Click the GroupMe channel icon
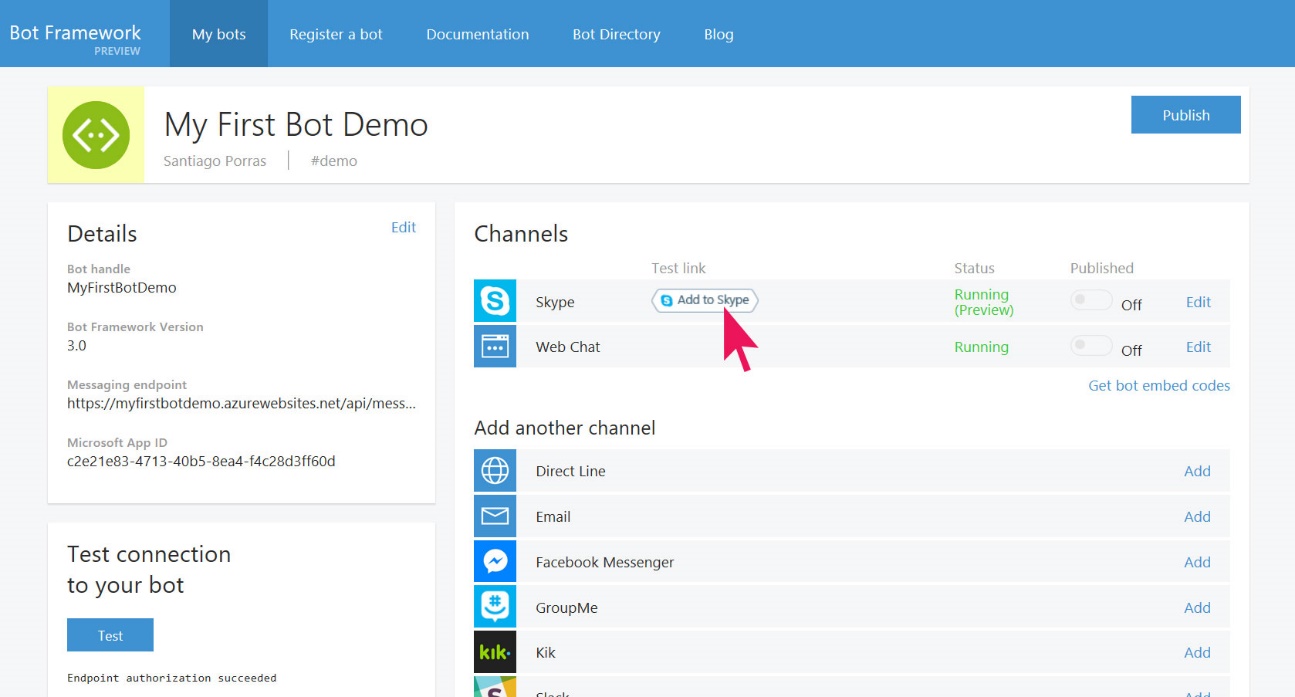The height and width of the screenshot is (697, 1295). tap(495, 607)
